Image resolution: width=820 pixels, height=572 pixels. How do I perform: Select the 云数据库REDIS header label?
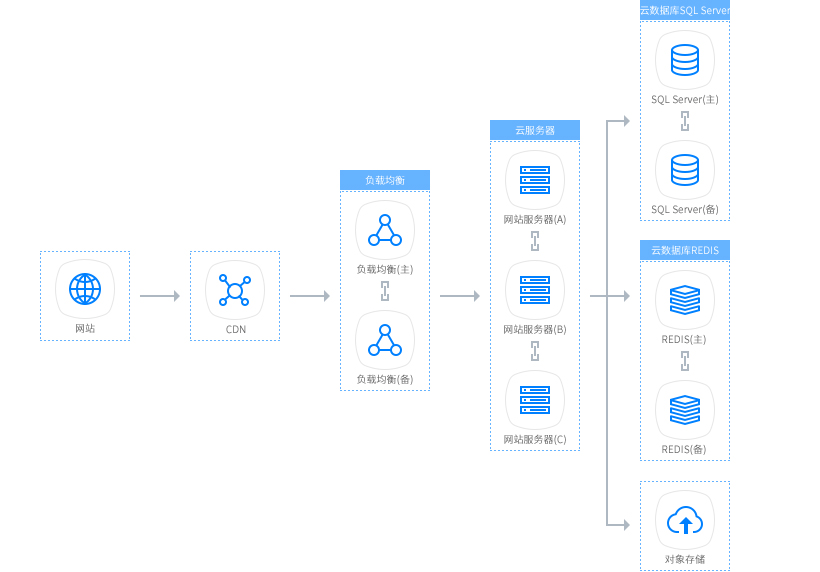click(685, 250)
